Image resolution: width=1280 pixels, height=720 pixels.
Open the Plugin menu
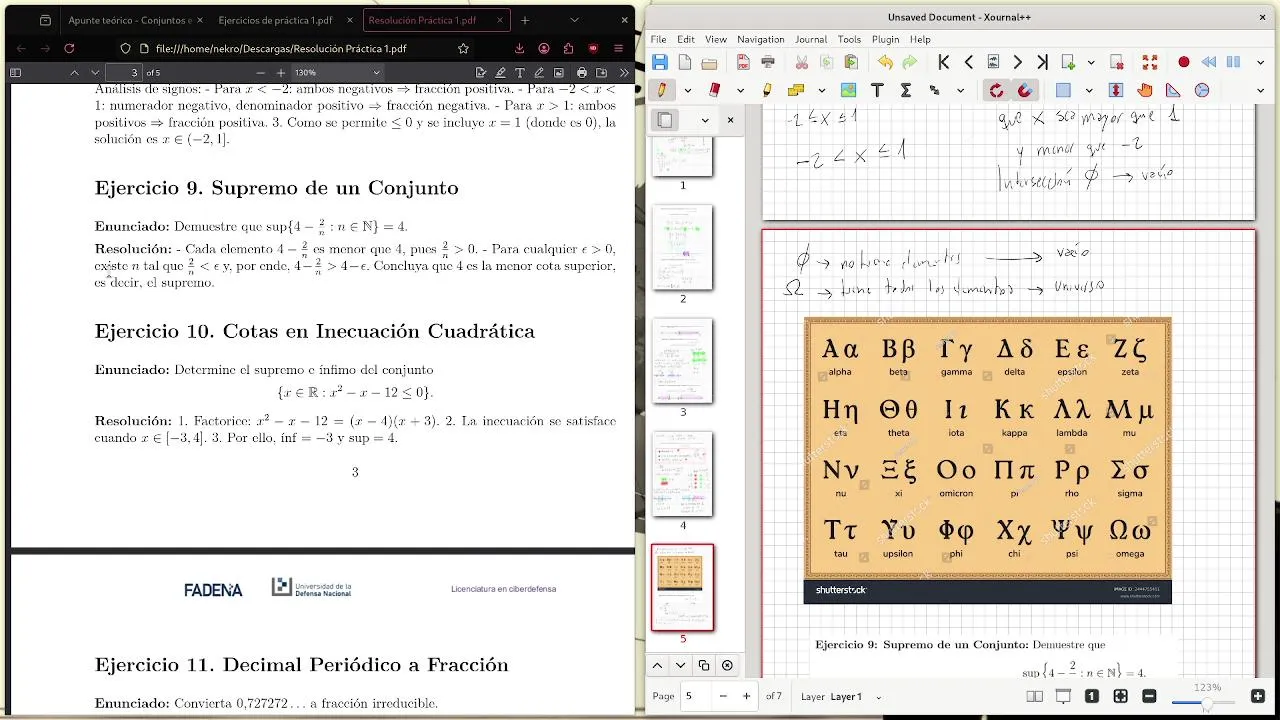click(885, 39)
